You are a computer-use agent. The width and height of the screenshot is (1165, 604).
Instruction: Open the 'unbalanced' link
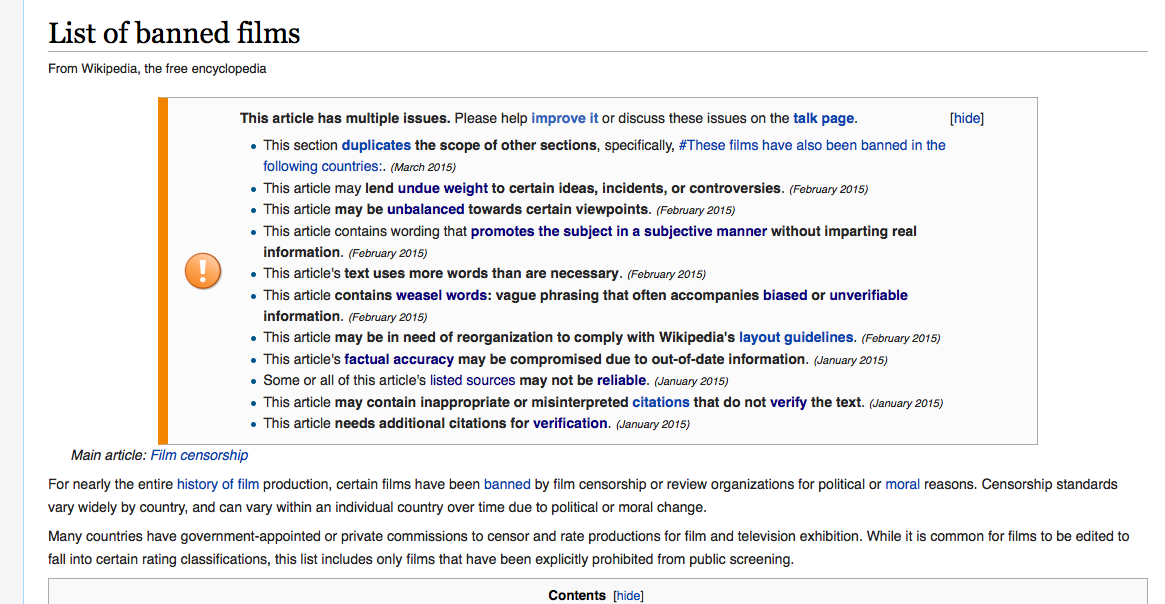[425, 210]
